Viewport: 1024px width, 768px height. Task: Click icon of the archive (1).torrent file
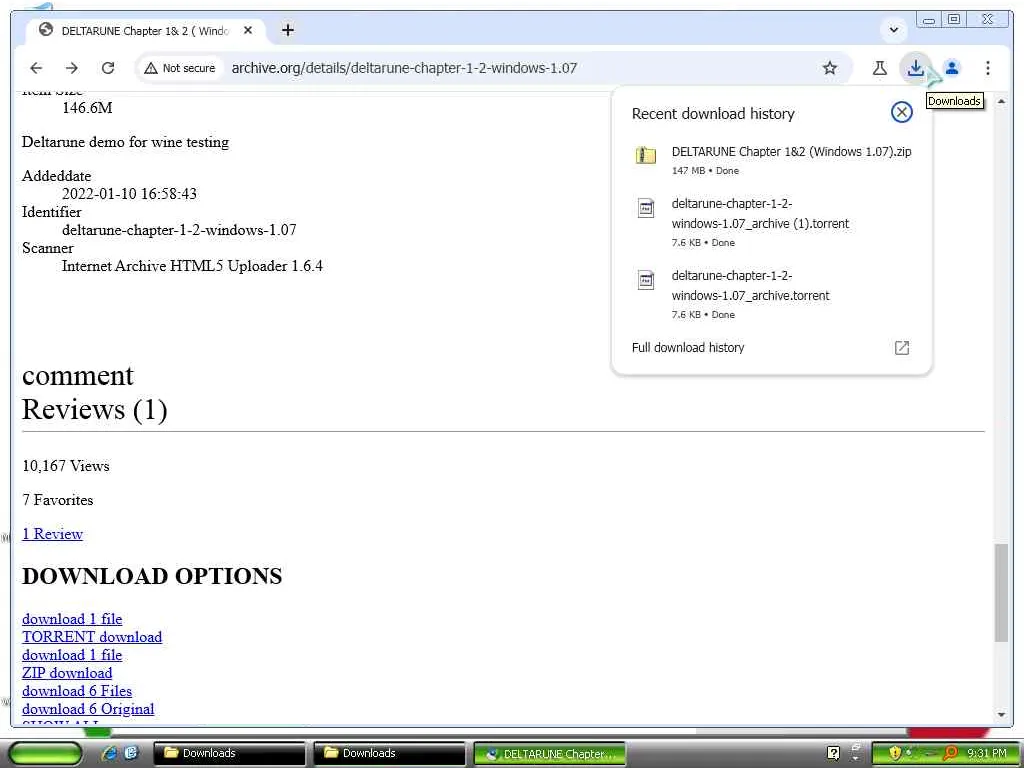(x=645, y=208)
